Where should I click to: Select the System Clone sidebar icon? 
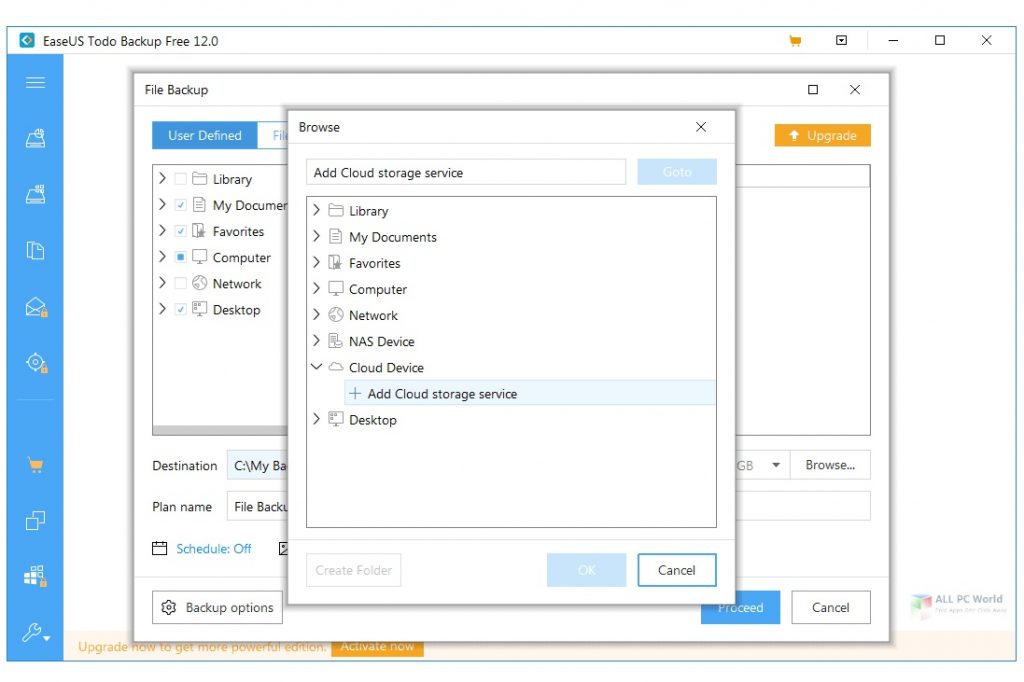point(35,576)
